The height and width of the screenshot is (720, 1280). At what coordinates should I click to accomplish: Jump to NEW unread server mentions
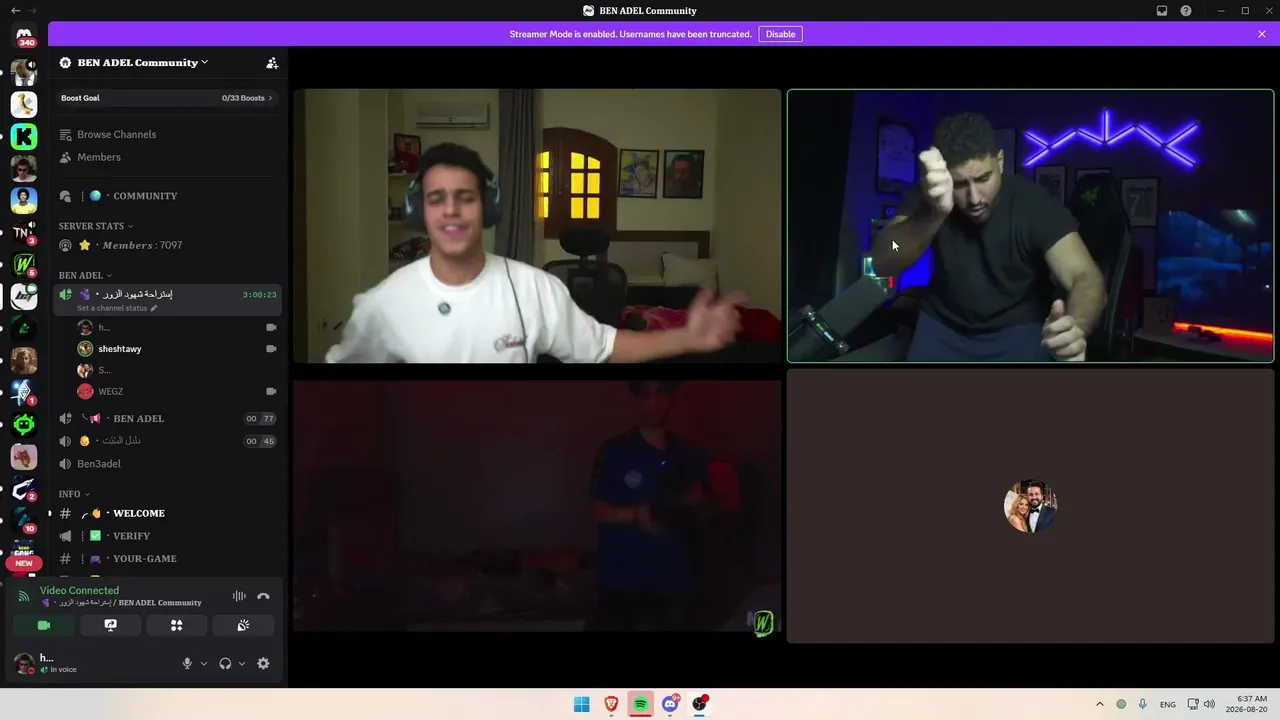pos(24,563)
